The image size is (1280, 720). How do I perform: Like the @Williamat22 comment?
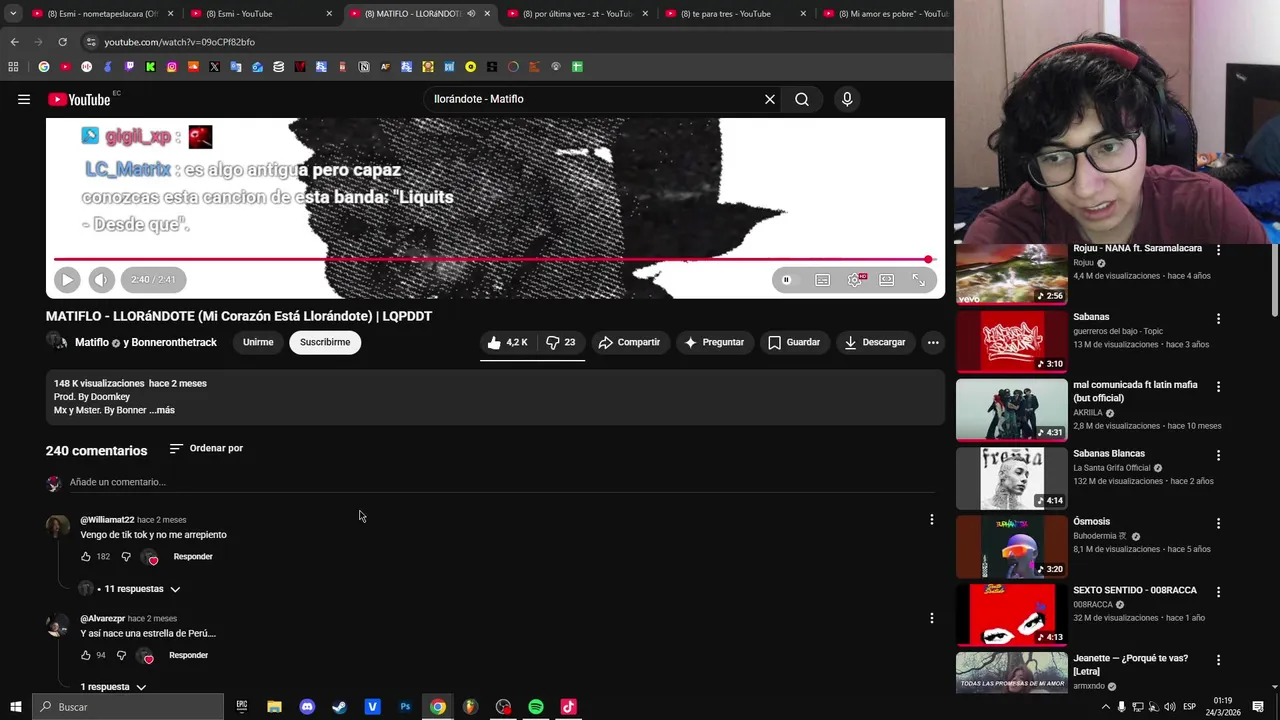coord(86,556)
